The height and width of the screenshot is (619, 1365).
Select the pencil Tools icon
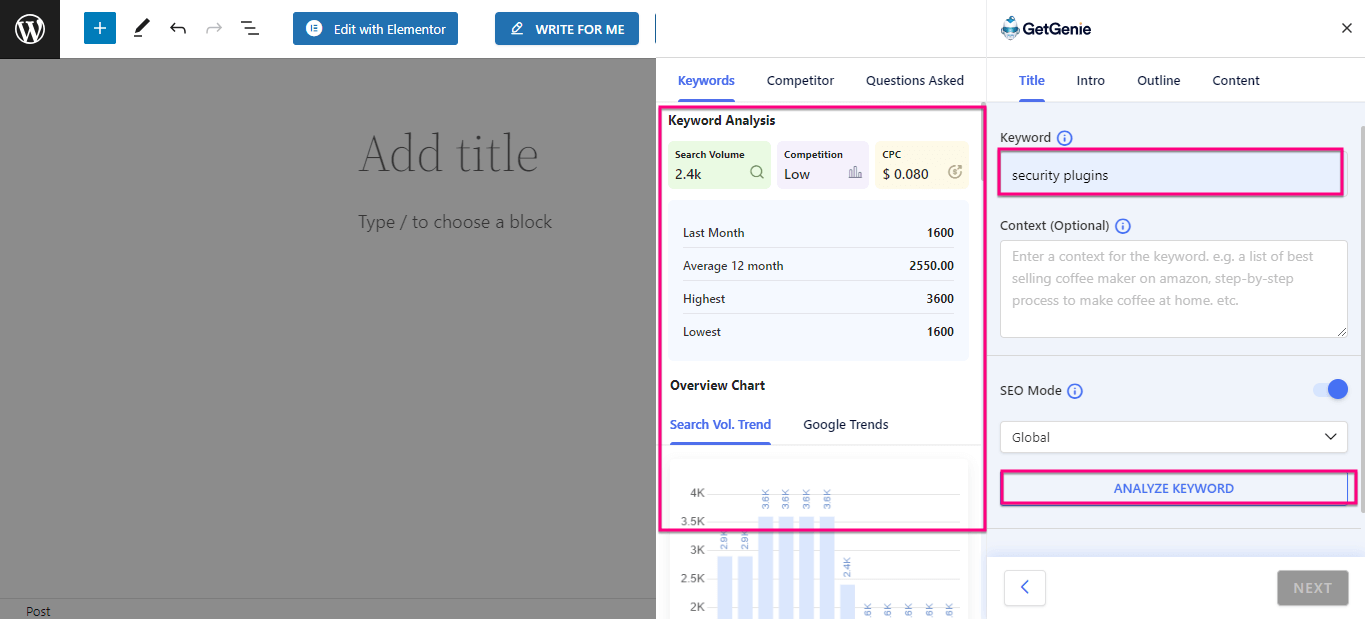141,28
